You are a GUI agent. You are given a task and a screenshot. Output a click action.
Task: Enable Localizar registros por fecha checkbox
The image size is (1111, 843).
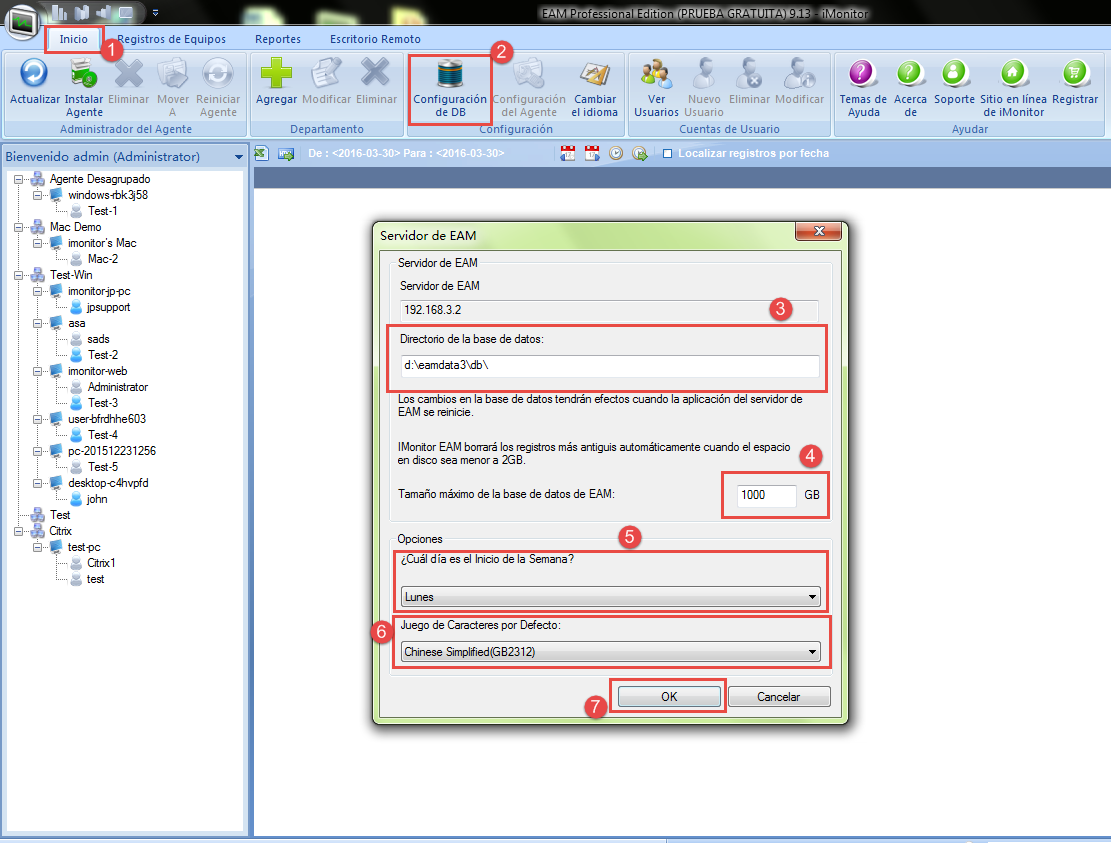tap(667, 154)
